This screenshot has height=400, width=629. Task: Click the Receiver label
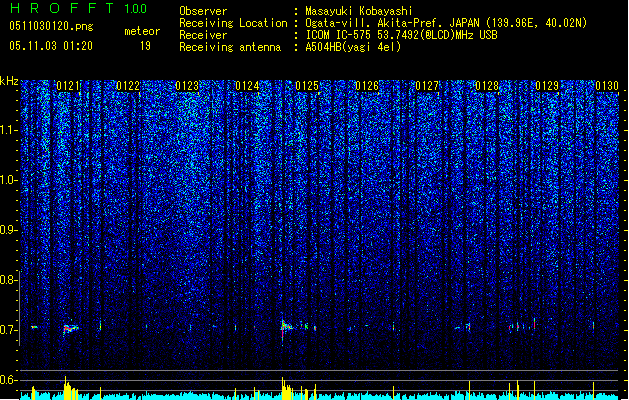coord(203,35)
